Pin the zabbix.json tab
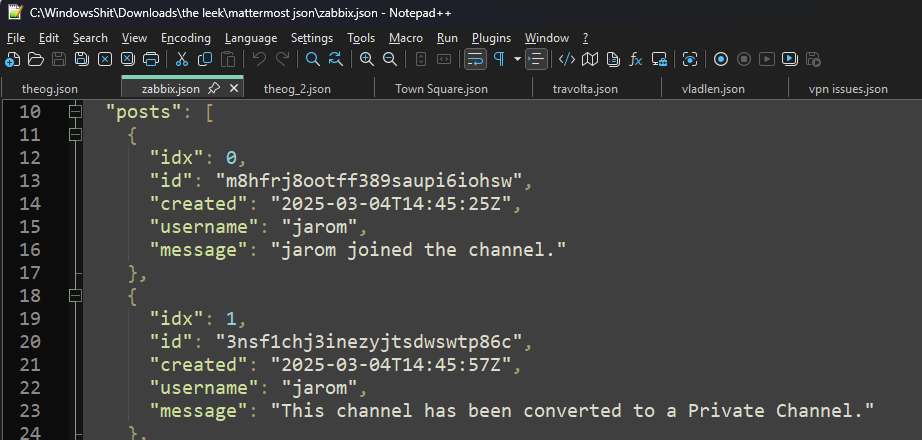 tap(215, 89)
